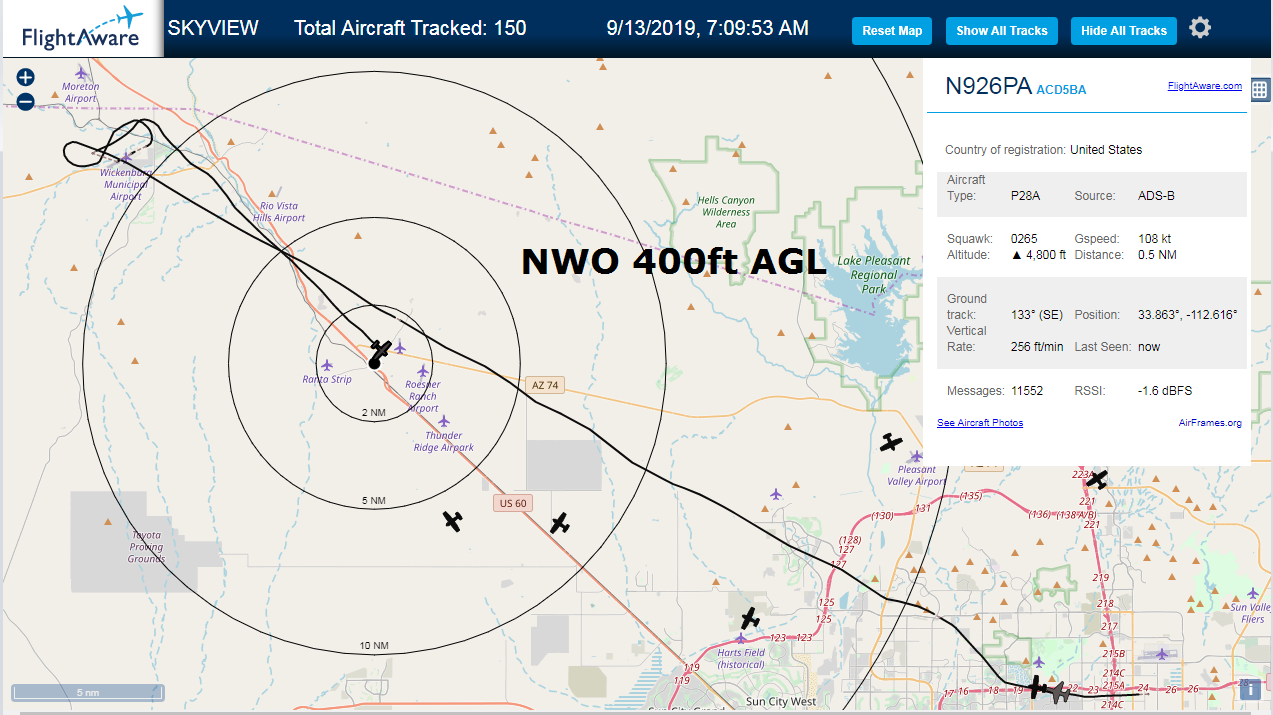Click the AZ 74 highway shield
Screen dimensions: 1273x715
(x=545, y=385)
